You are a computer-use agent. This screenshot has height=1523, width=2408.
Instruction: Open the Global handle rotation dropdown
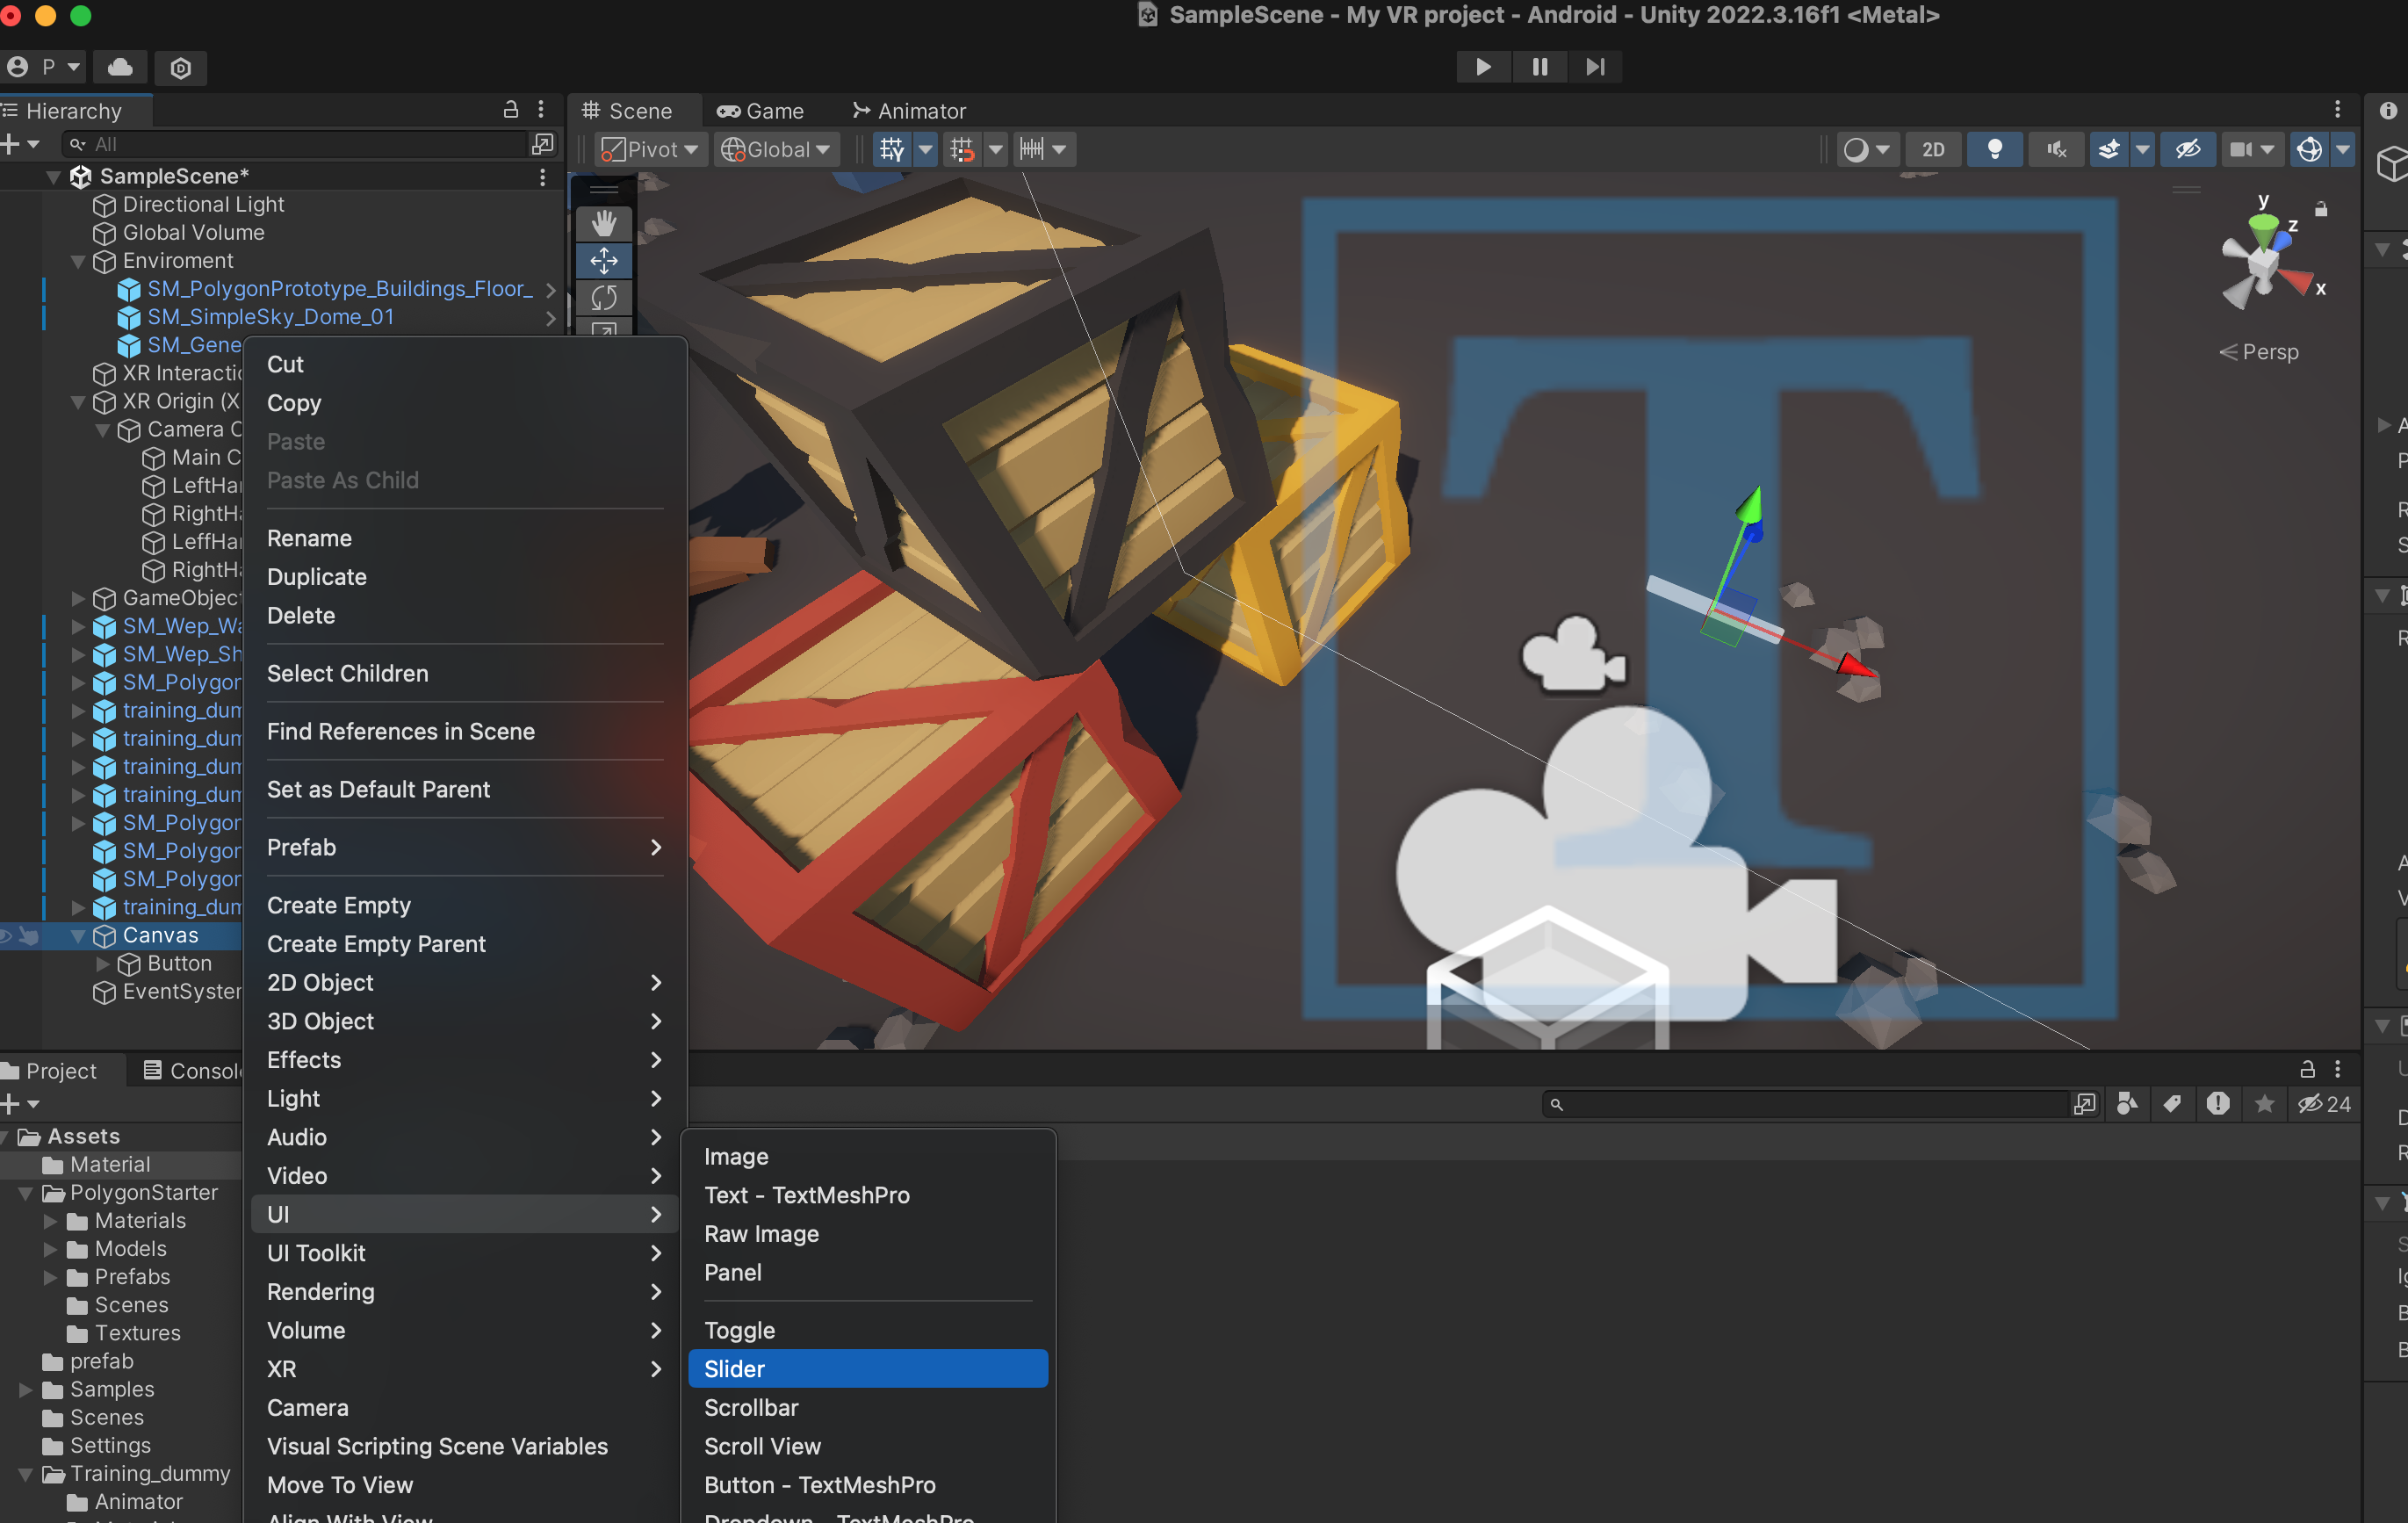[x=777, y=149]
